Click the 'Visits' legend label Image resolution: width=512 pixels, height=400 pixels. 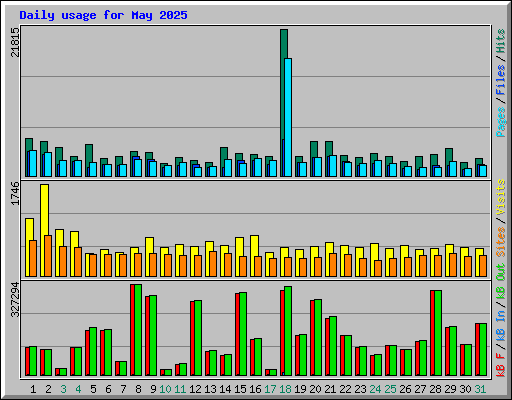click(x=501, y=197)
